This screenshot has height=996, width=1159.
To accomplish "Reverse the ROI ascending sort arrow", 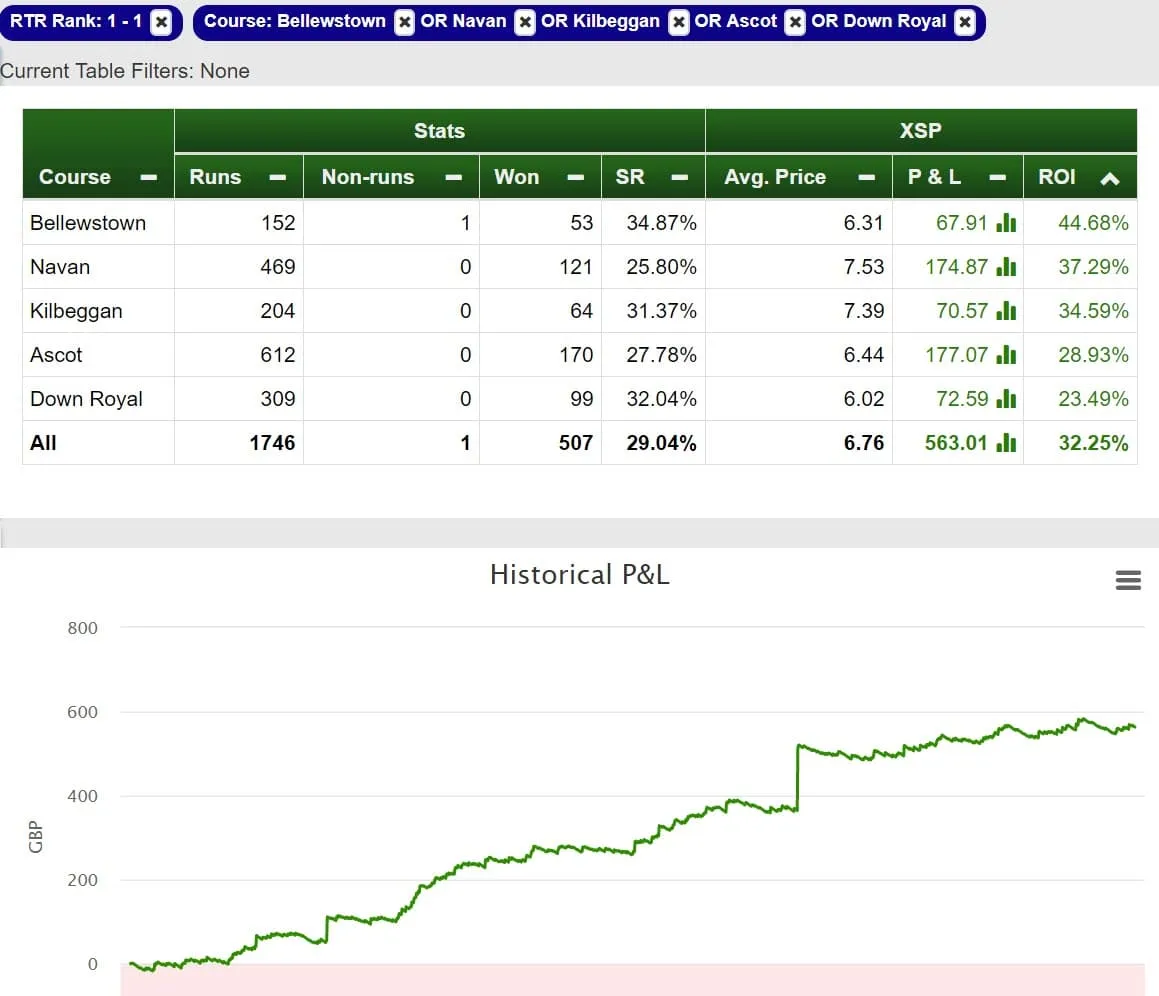I will 1109,178.
